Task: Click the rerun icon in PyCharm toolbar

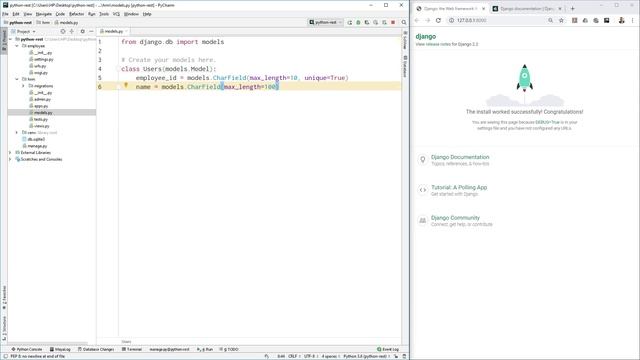Action: 350,22
